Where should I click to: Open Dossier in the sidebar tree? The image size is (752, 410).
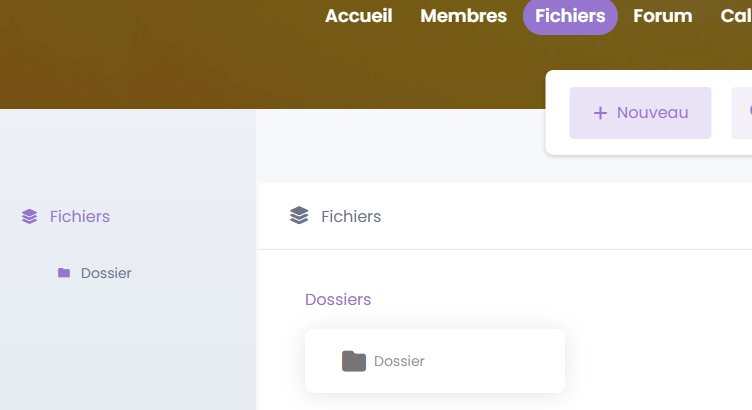tap(106, 273)
